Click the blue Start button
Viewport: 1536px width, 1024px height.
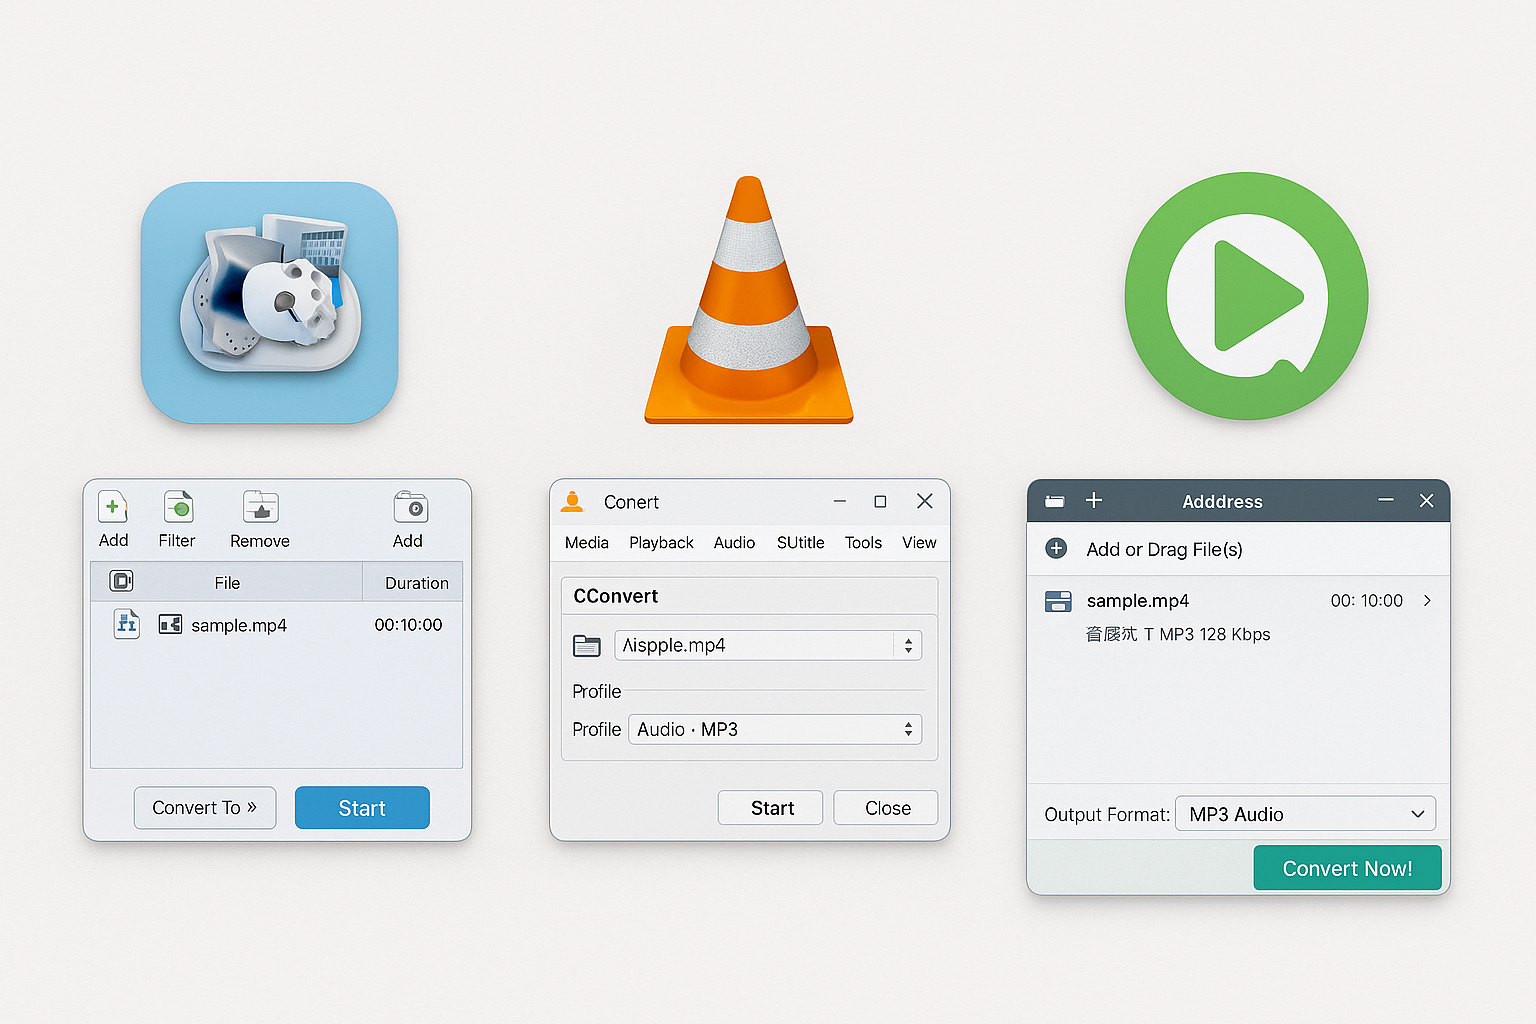[x=362, y=807]
